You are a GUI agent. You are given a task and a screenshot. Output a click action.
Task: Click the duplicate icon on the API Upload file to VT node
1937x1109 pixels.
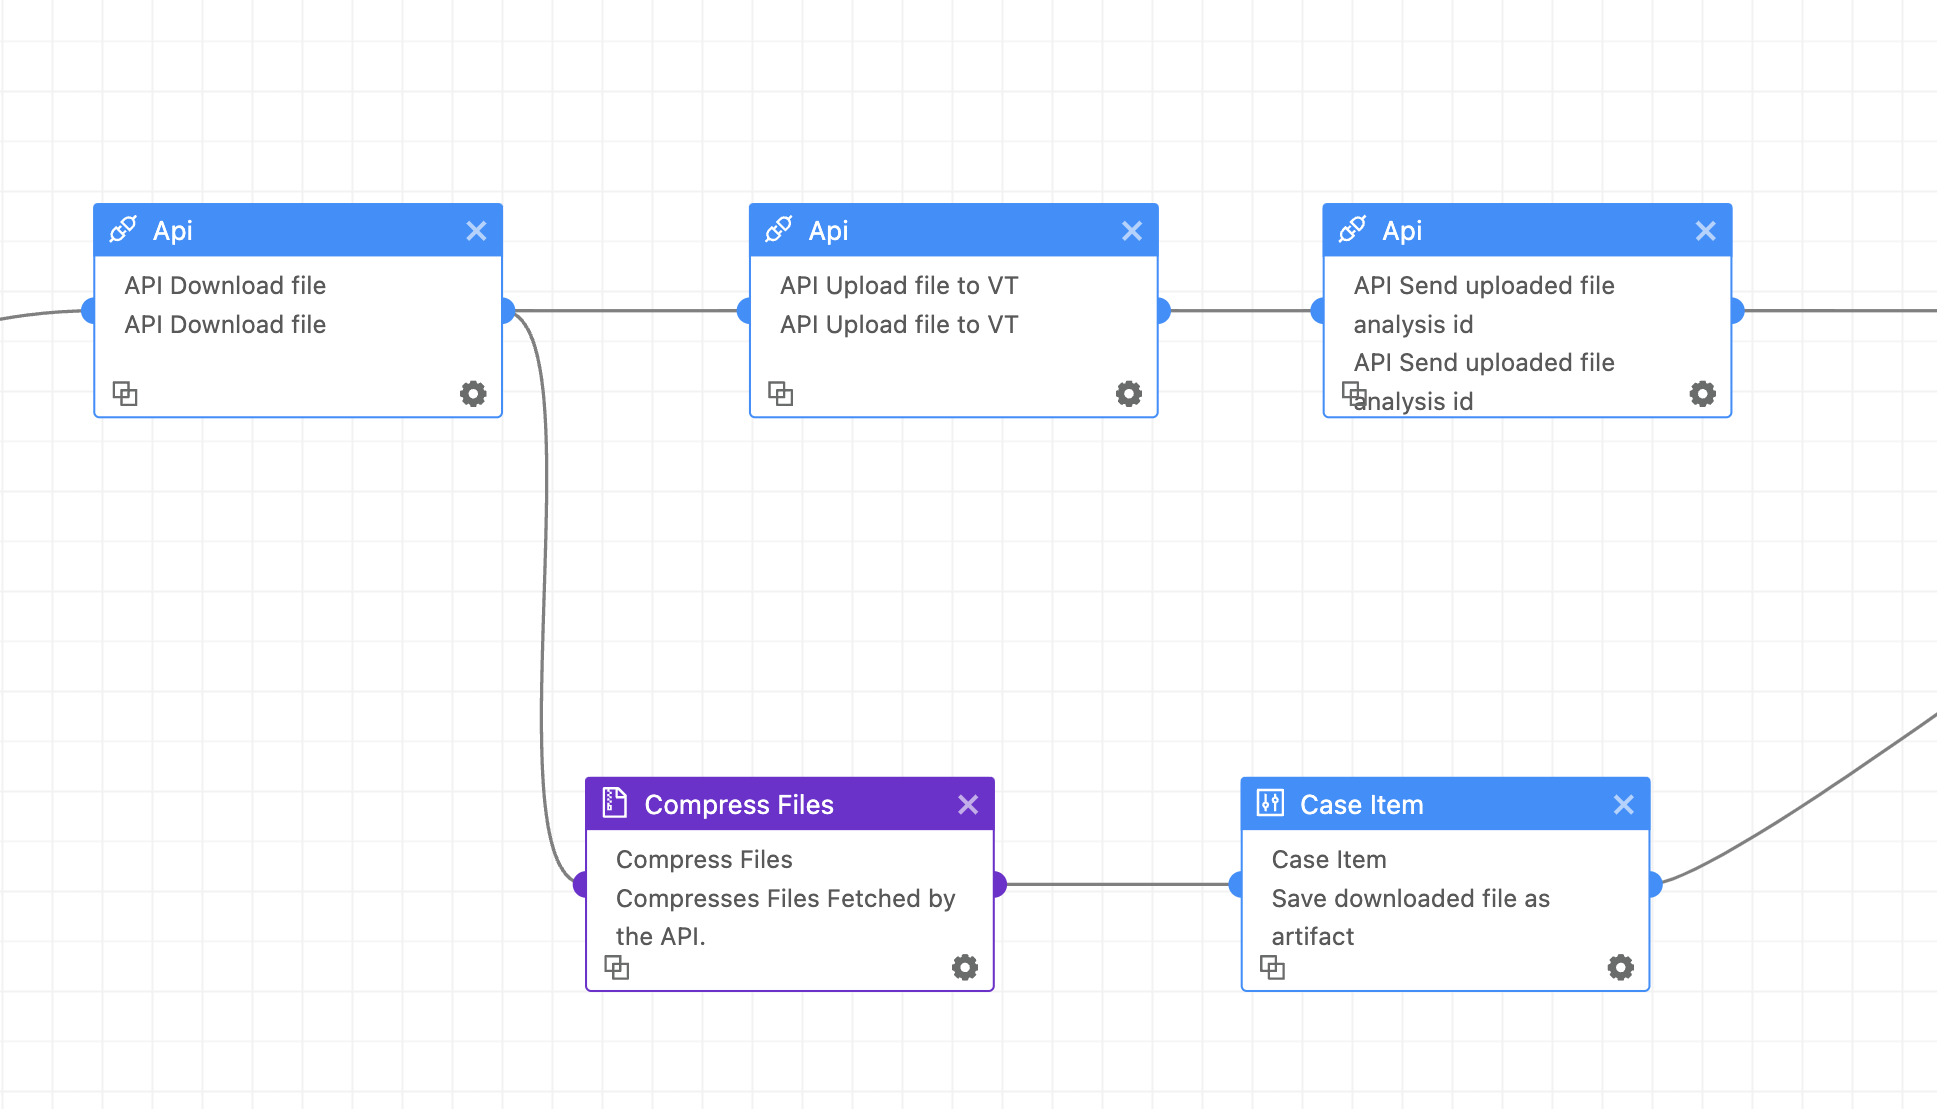tap(781, 393)
